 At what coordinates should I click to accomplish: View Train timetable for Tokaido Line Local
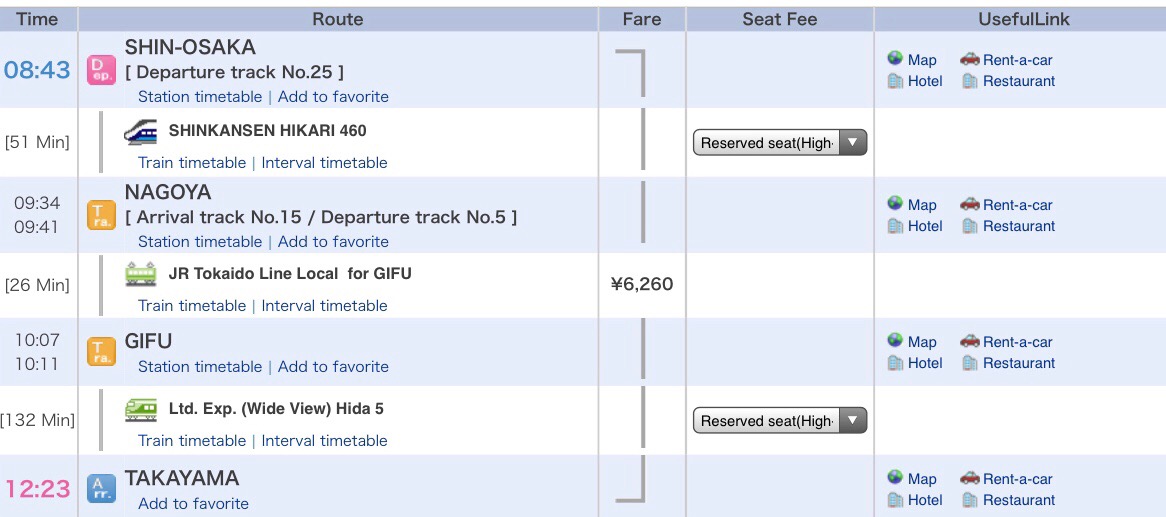click(192, 306)
